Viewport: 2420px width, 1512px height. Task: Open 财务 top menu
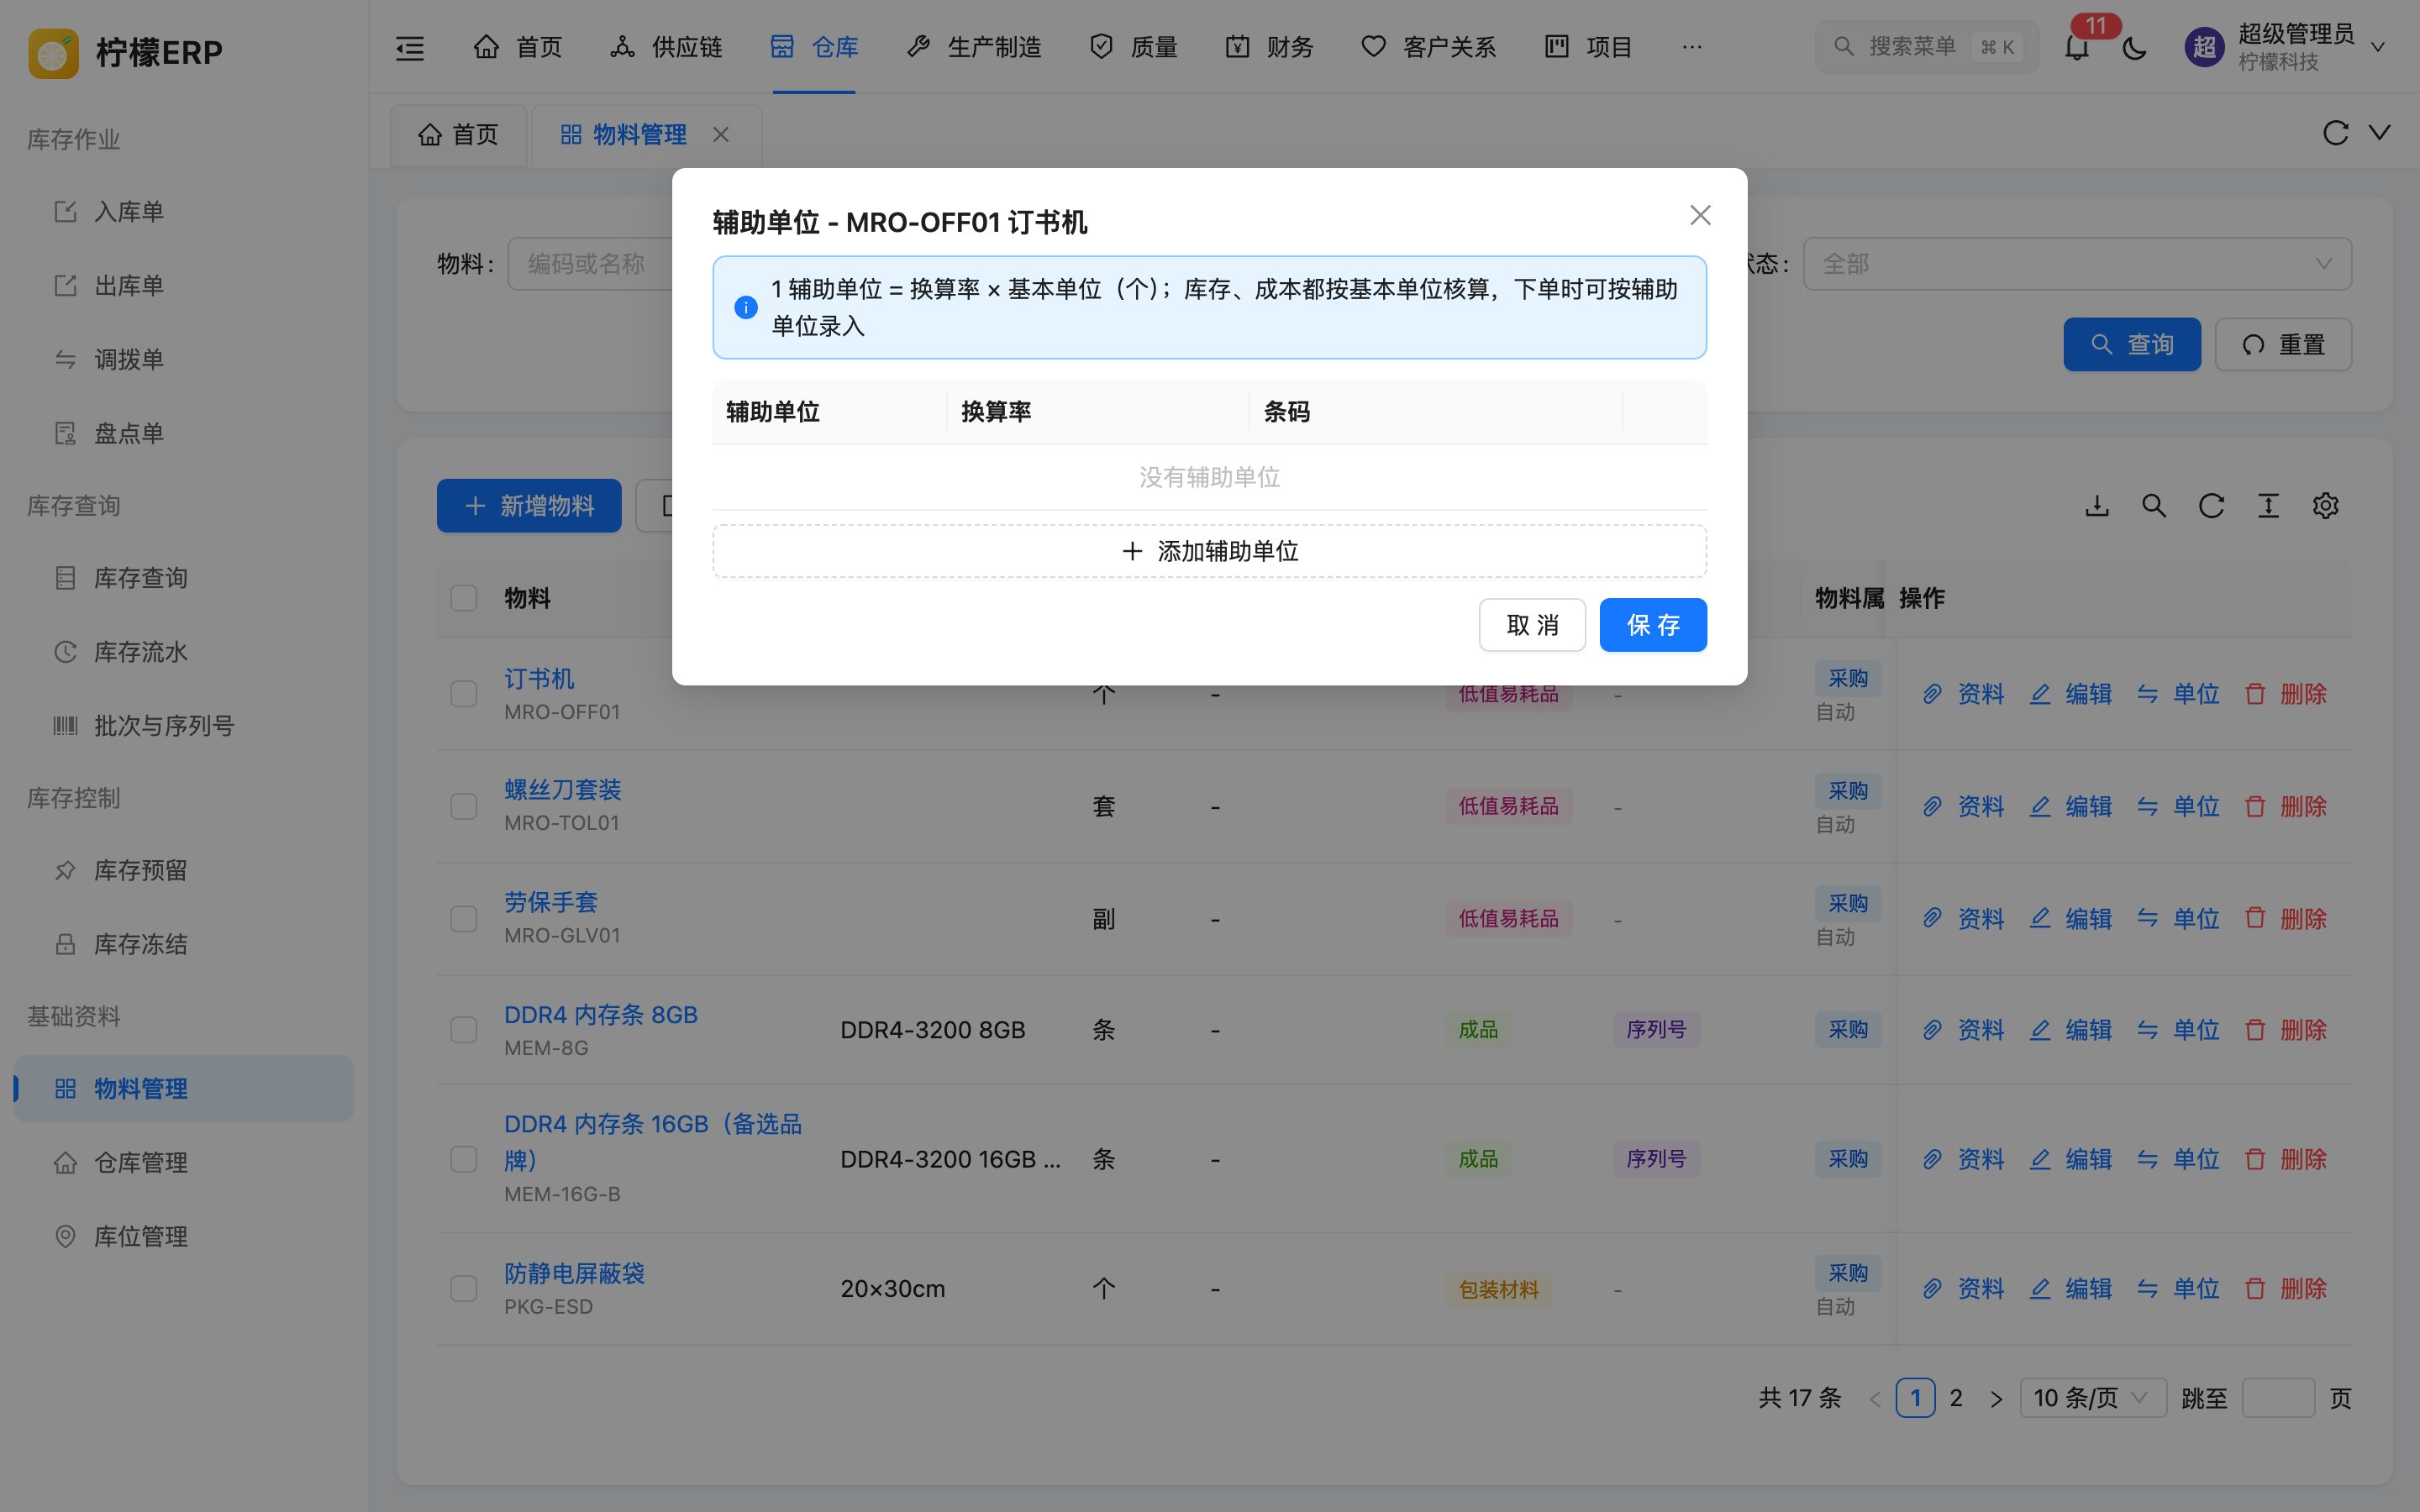tap(1269, 47)
